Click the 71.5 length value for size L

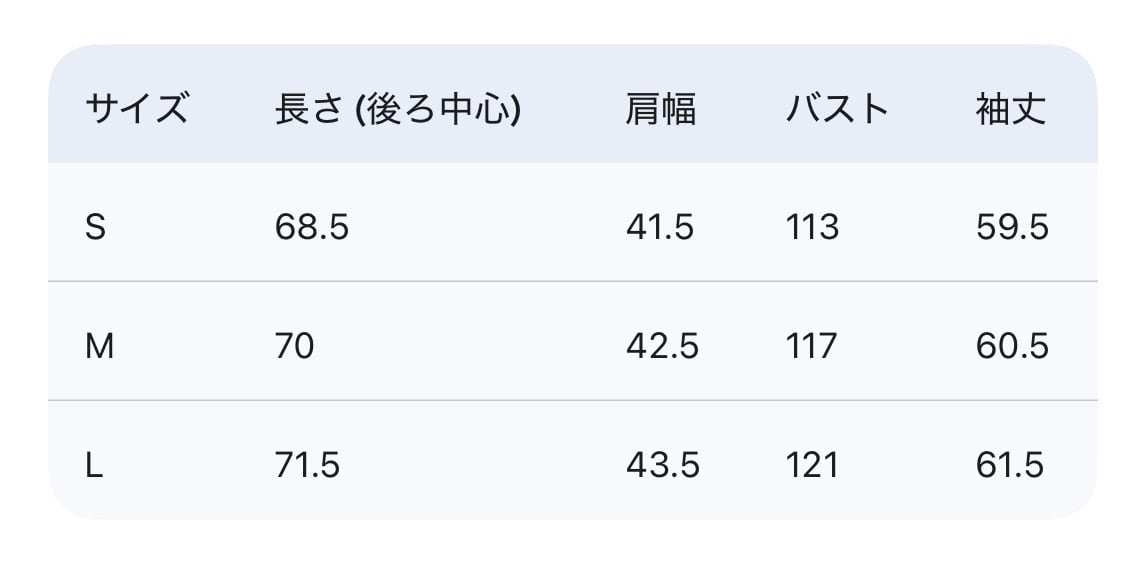click(308, 465)
